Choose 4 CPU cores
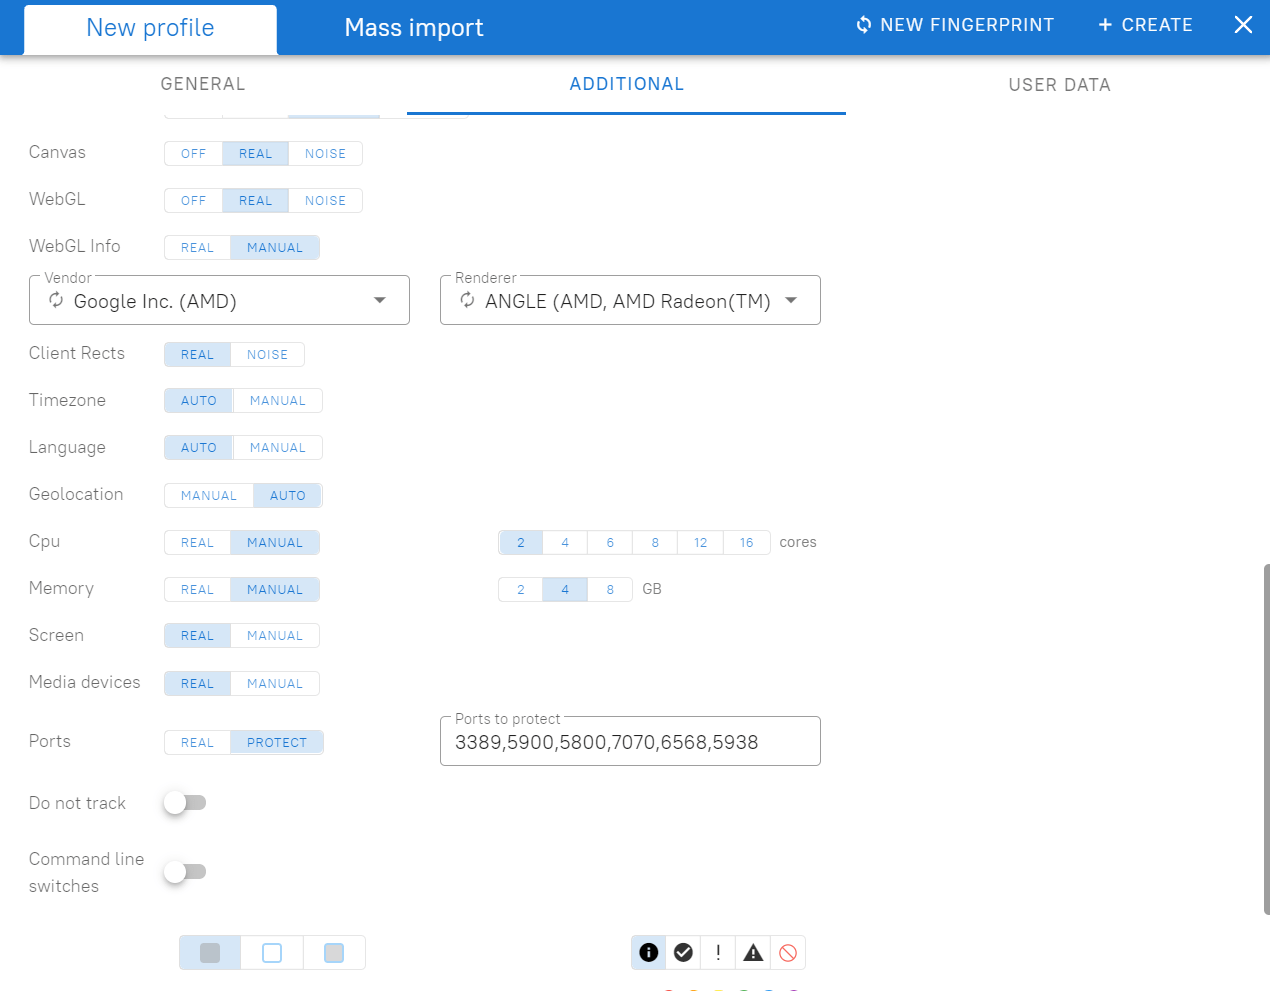 pyautogui.click(x=565, y=542)
